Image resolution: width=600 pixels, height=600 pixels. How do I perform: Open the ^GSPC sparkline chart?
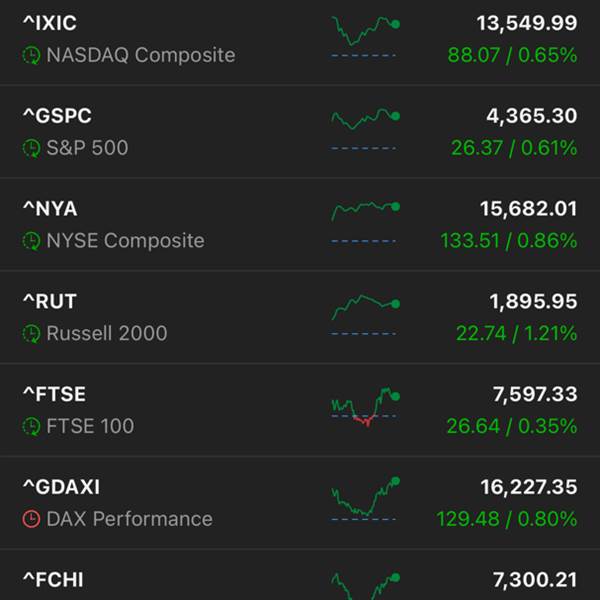pyautogui.click(x=365, y=129)
